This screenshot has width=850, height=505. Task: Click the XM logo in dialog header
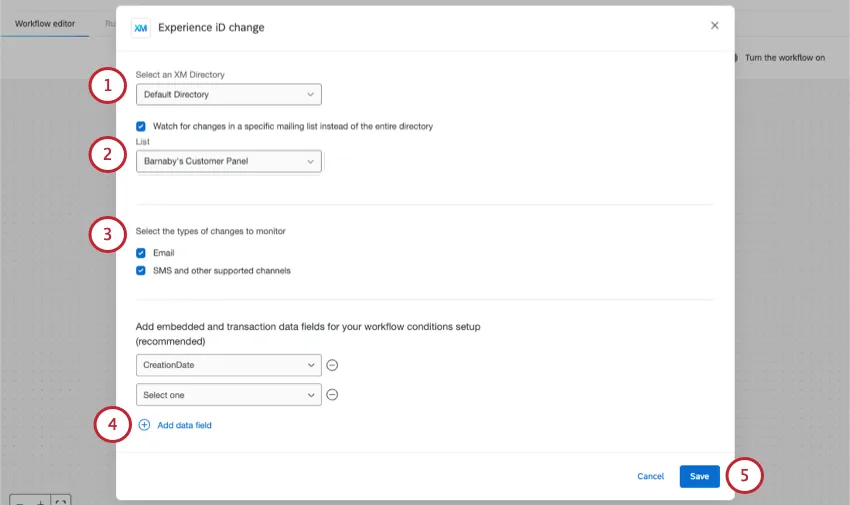tap(140, 28)
